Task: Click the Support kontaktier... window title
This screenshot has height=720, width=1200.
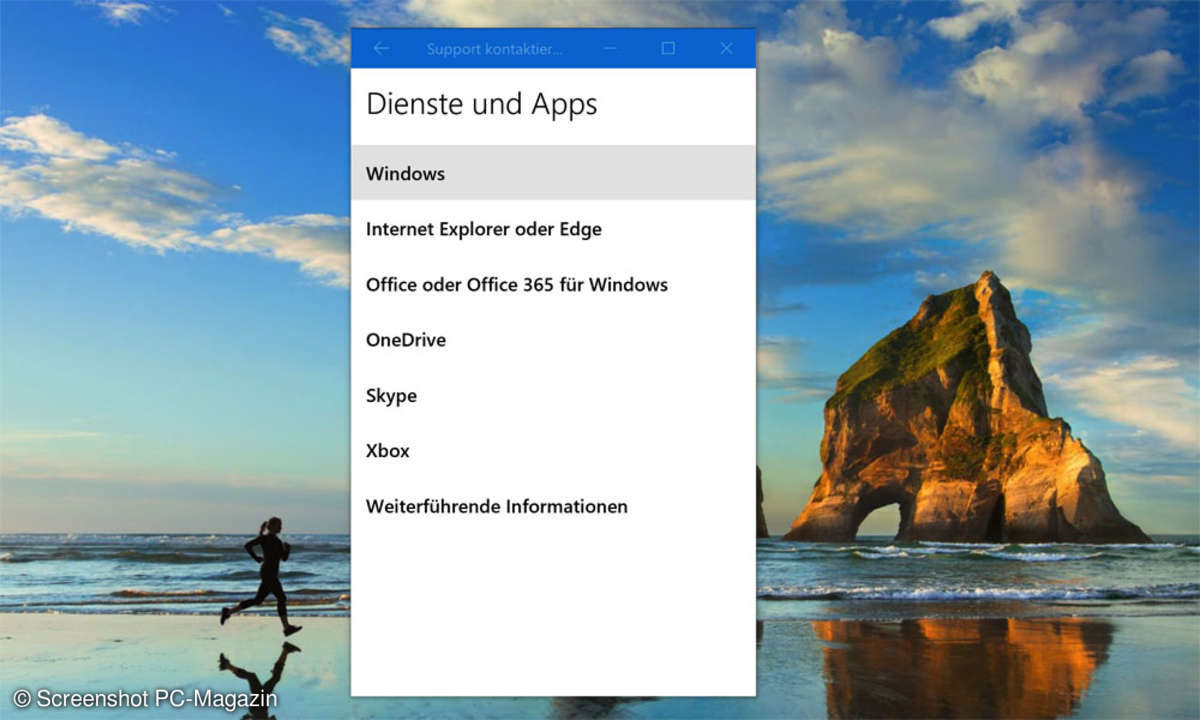Action: coord(494,48)
